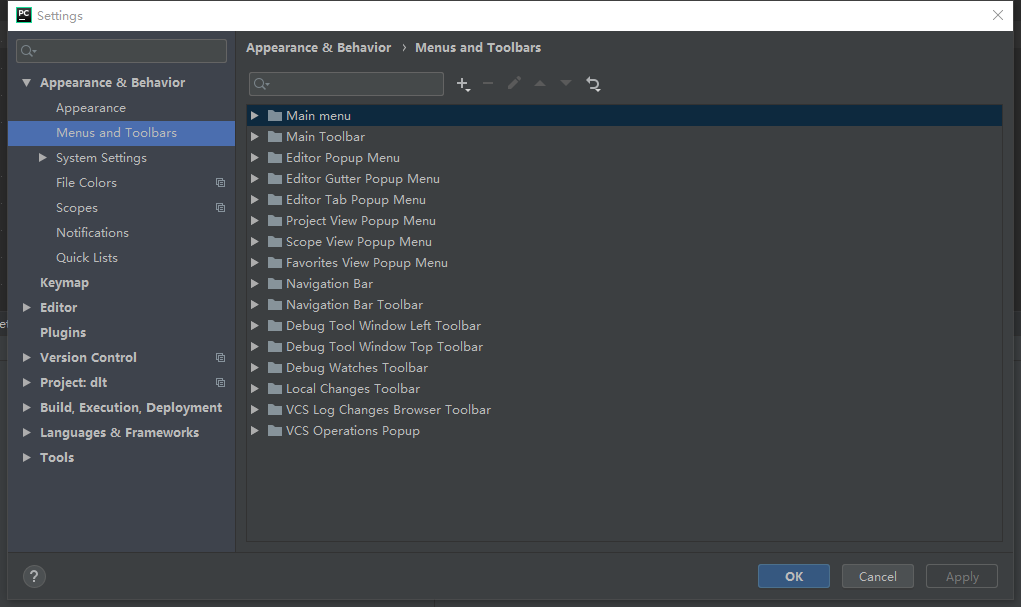Select the Edit Action pencil icon
This screenshot has height=607, width=1021.
pyautogui.click(x=514, y=84)
